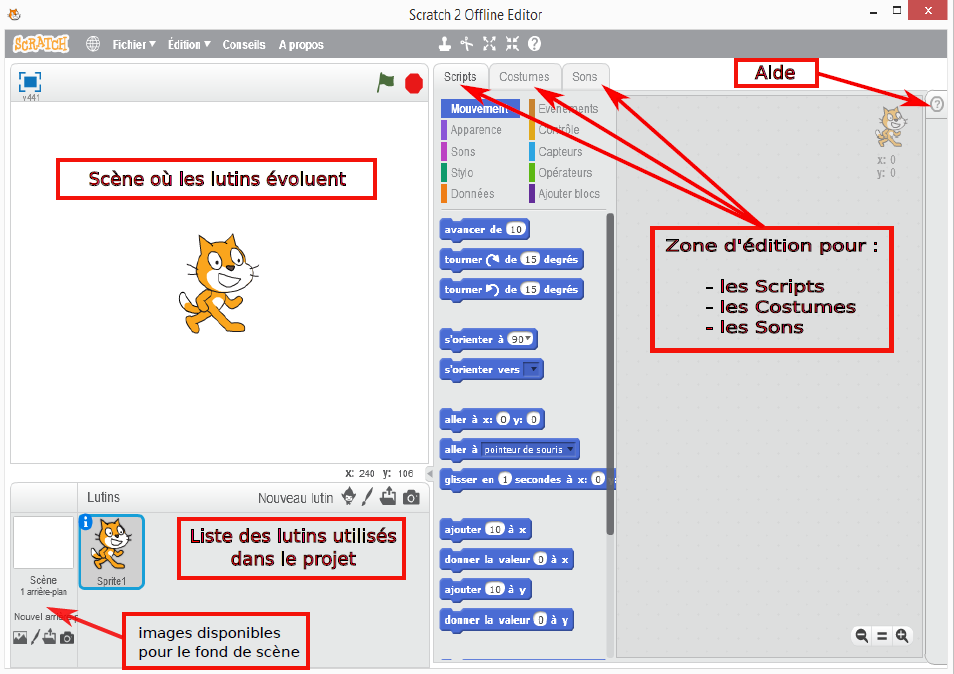This screenshot has width=954, height=674.
Task: Zoom in on the scripts area
Action: click(x=902, y=636)
